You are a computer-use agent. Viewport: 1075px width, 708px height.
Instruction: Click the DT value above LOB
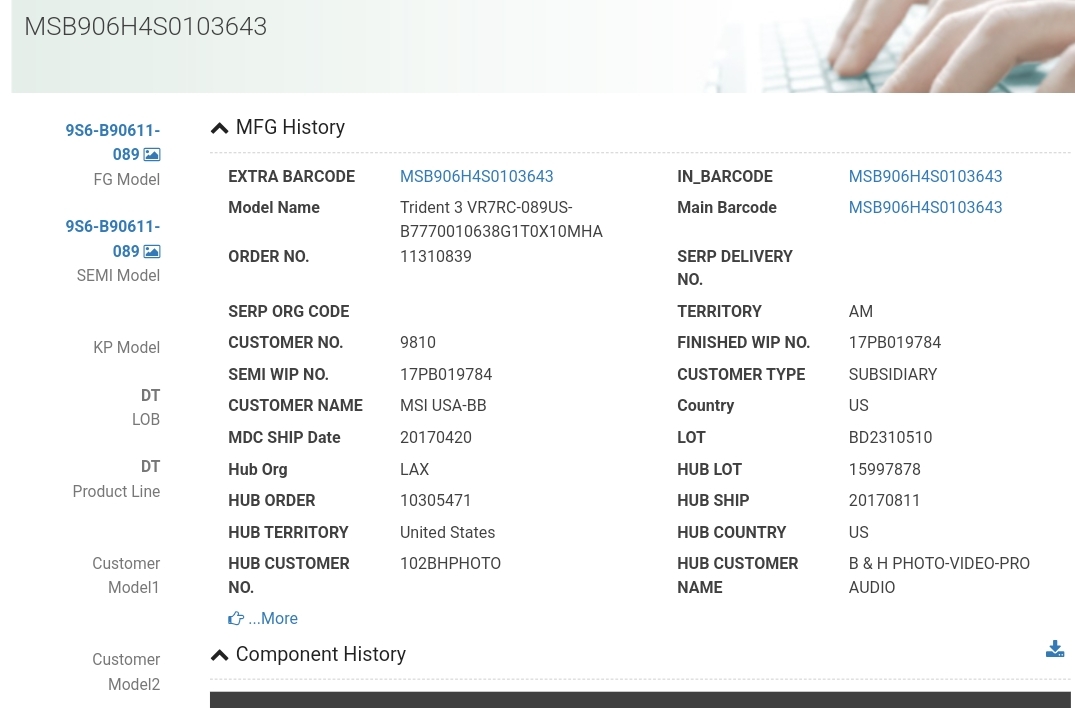coord(150,395)
